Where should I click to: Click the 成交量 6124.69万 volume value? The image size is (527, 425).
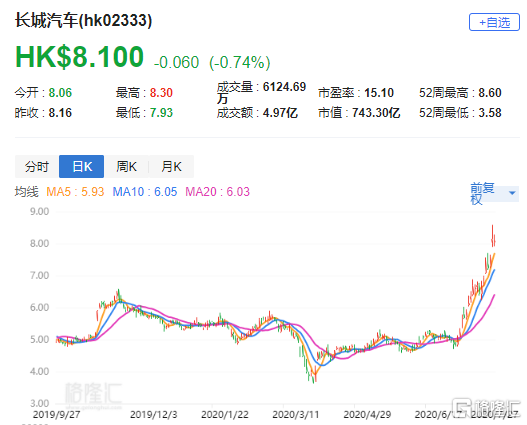click(261, 92)
